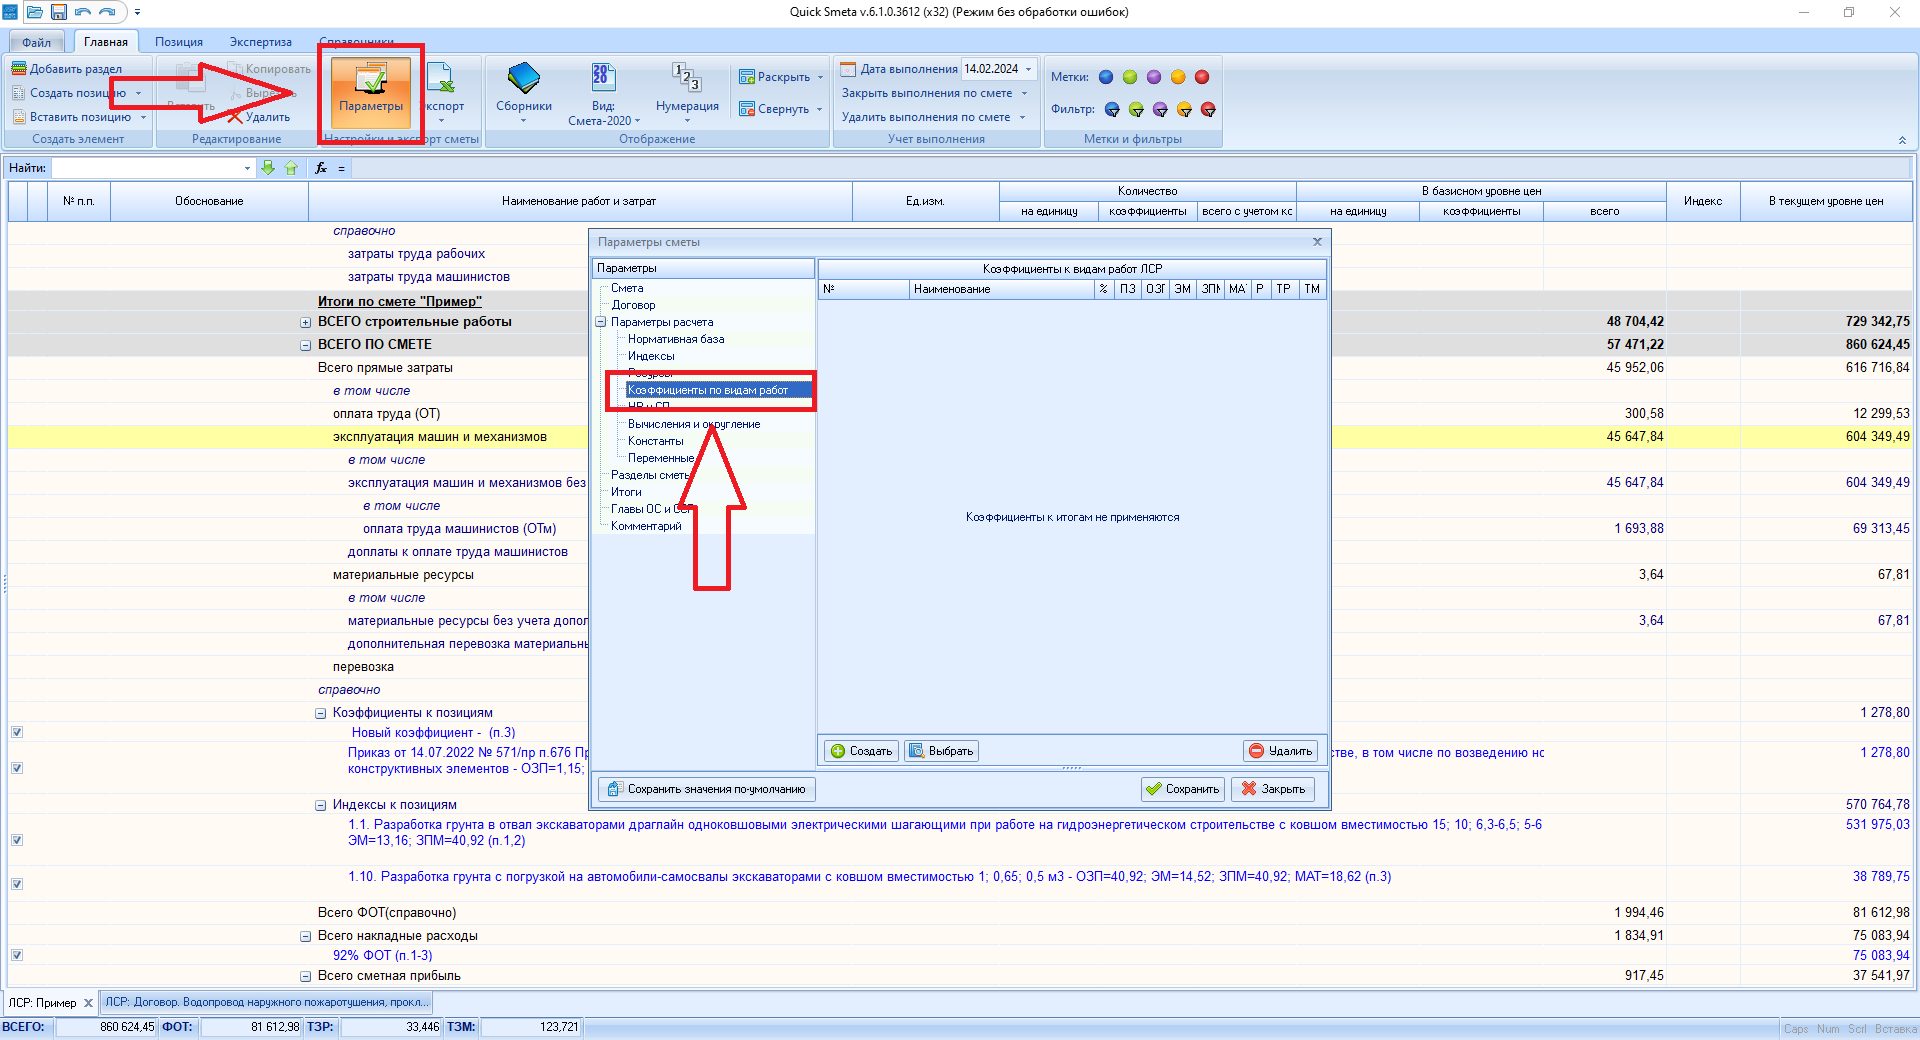Redo action in quick access toolbar
The height and width of the screenshot is (1040, 1920).
point(107,12)
